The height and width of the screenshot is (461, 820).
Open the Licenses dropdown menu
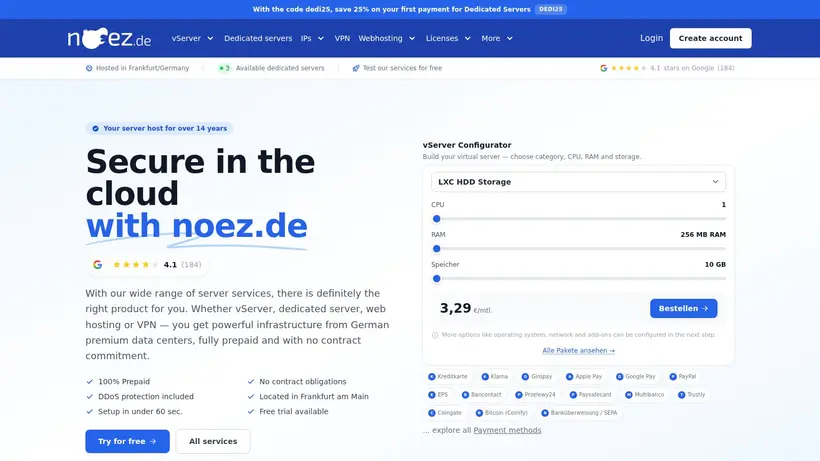448,38
